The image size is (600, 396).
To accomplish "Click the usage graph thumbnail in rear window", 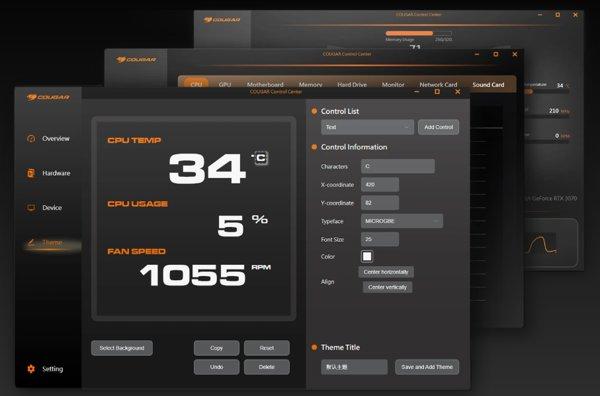I will pos(541,245).
